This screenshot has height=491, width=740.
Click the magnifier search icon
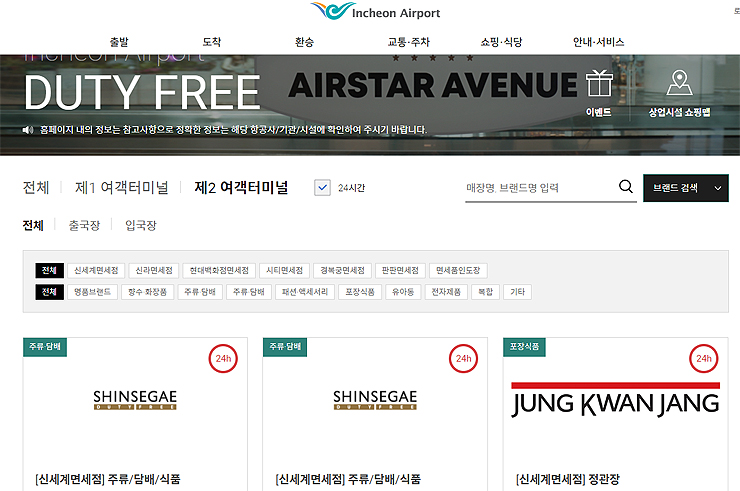(x=626, y=186)
